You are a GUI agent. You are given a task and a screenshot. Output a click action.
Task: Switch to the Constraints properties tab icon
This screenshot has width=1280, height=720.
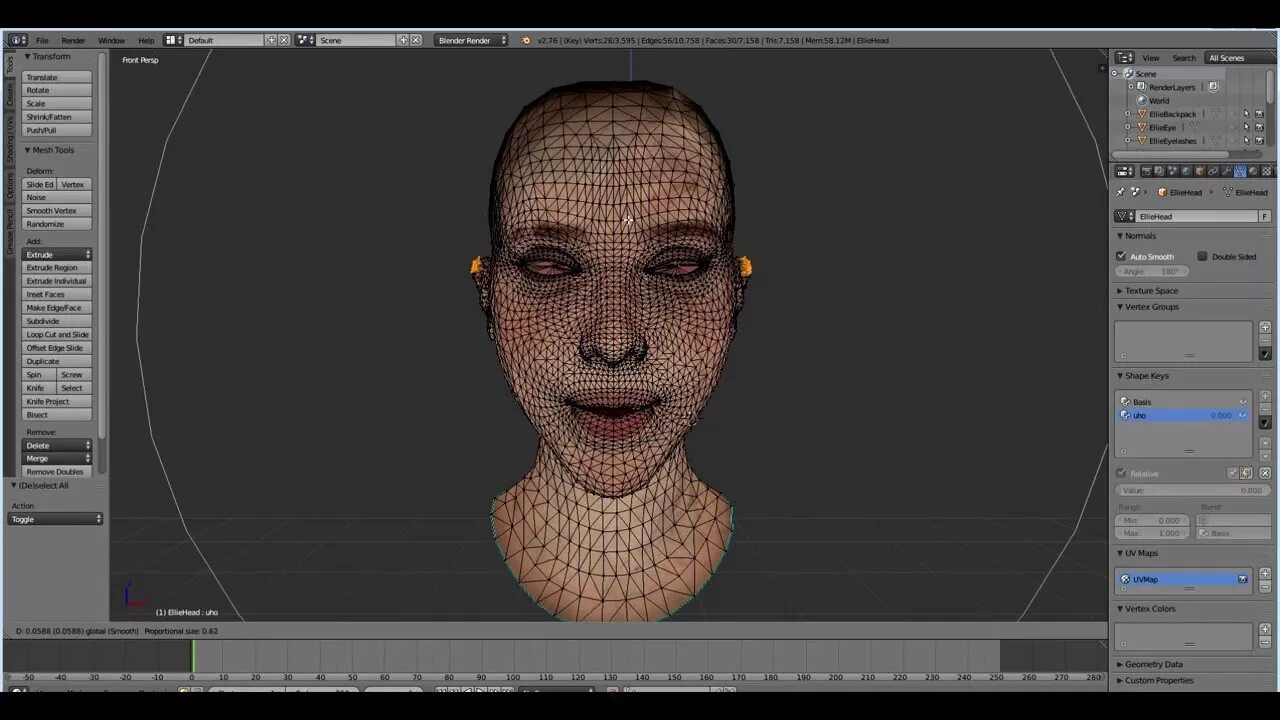(1213, 172)
